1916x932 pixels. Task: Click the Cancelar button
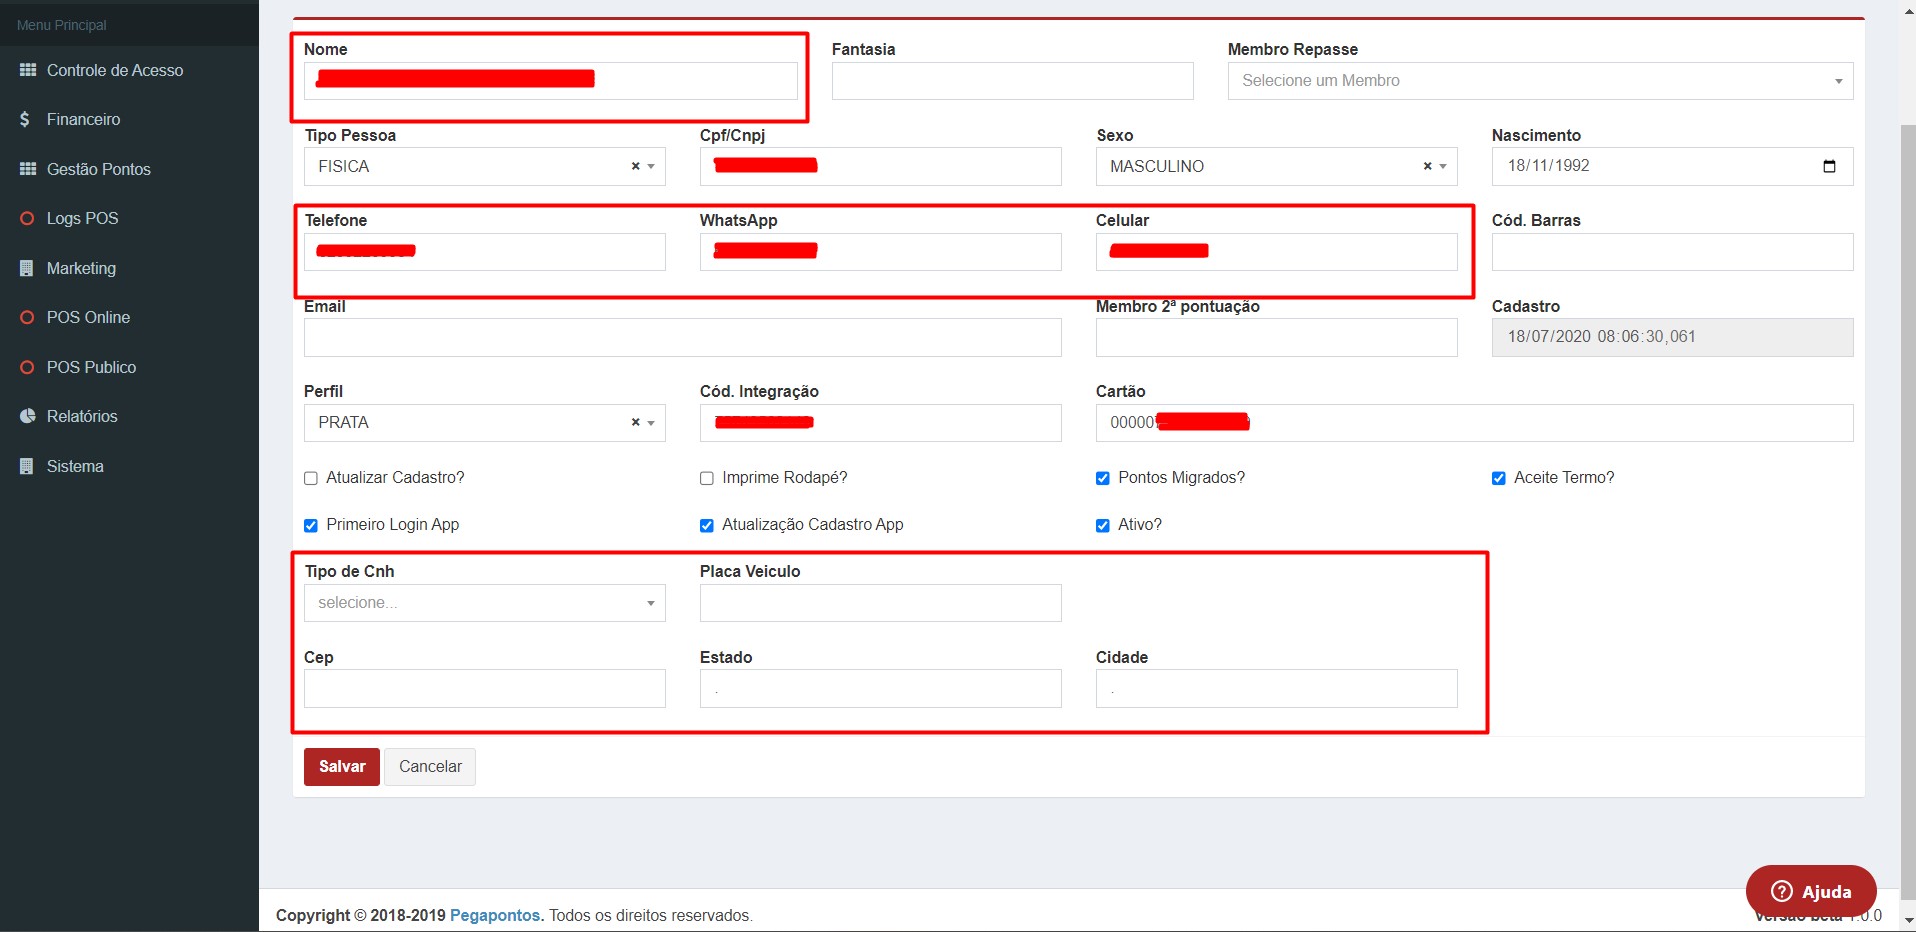point(430,767)
